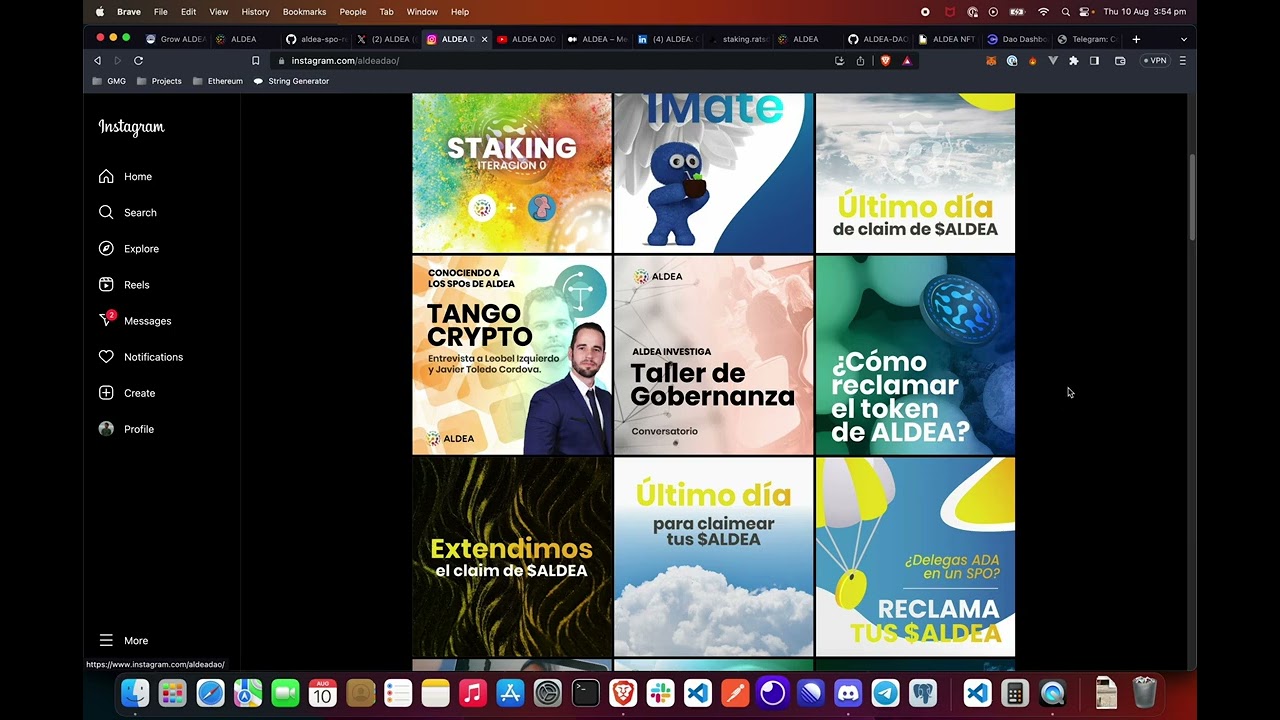Open Brave main menu hamburger
This screenshot has width=1280, height=720.
pos(1183,61)
